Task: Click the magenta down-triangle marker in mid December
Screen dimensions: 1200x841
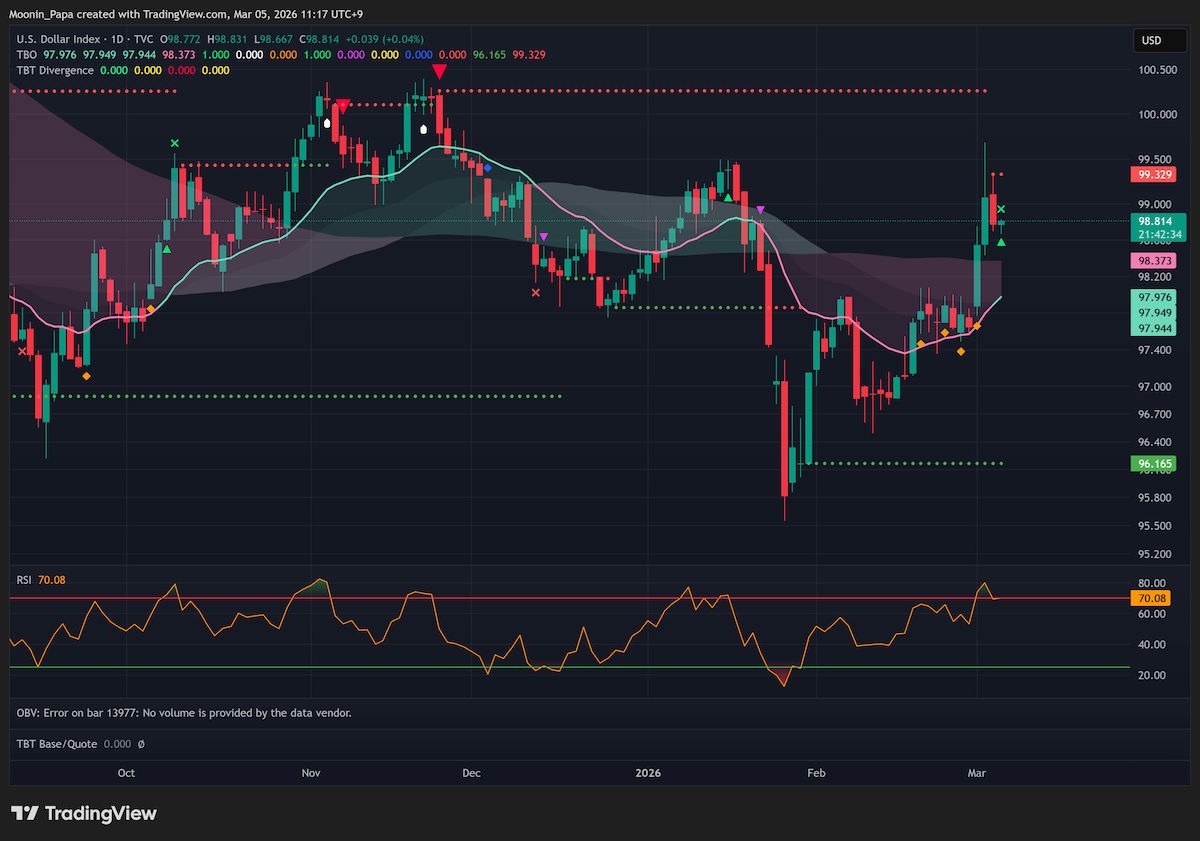Action: click(x=543, y=237)
